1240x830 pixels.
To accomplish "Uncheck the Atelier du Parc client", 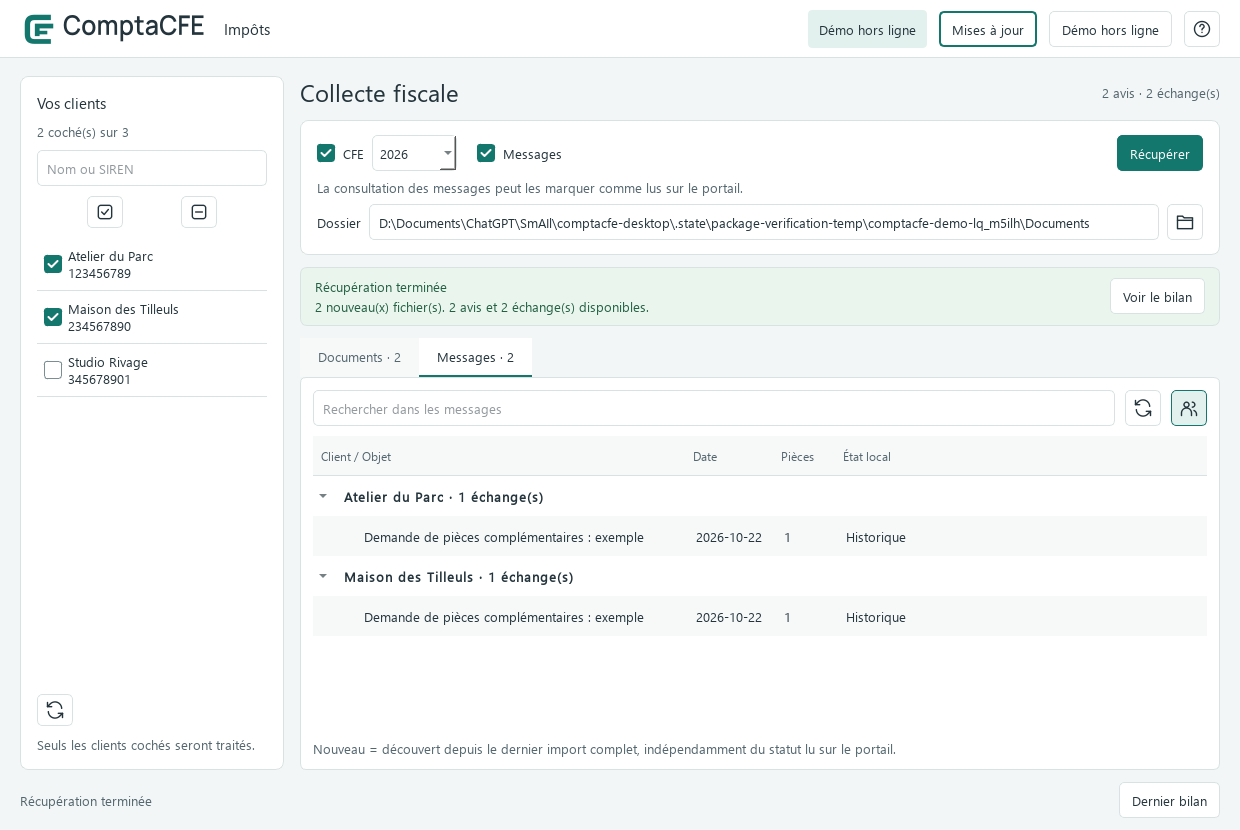I will [x=53, y=264].
